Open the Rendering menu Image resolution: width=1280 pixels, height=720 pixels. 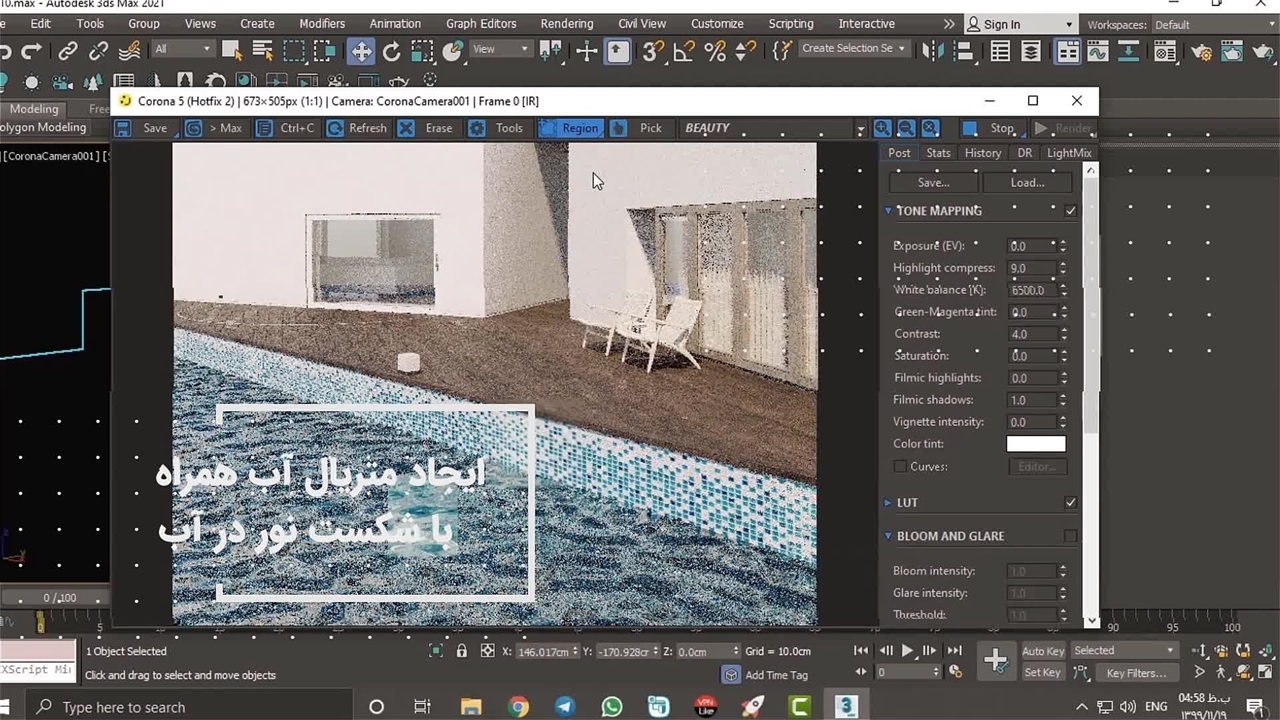click(566, 23)
